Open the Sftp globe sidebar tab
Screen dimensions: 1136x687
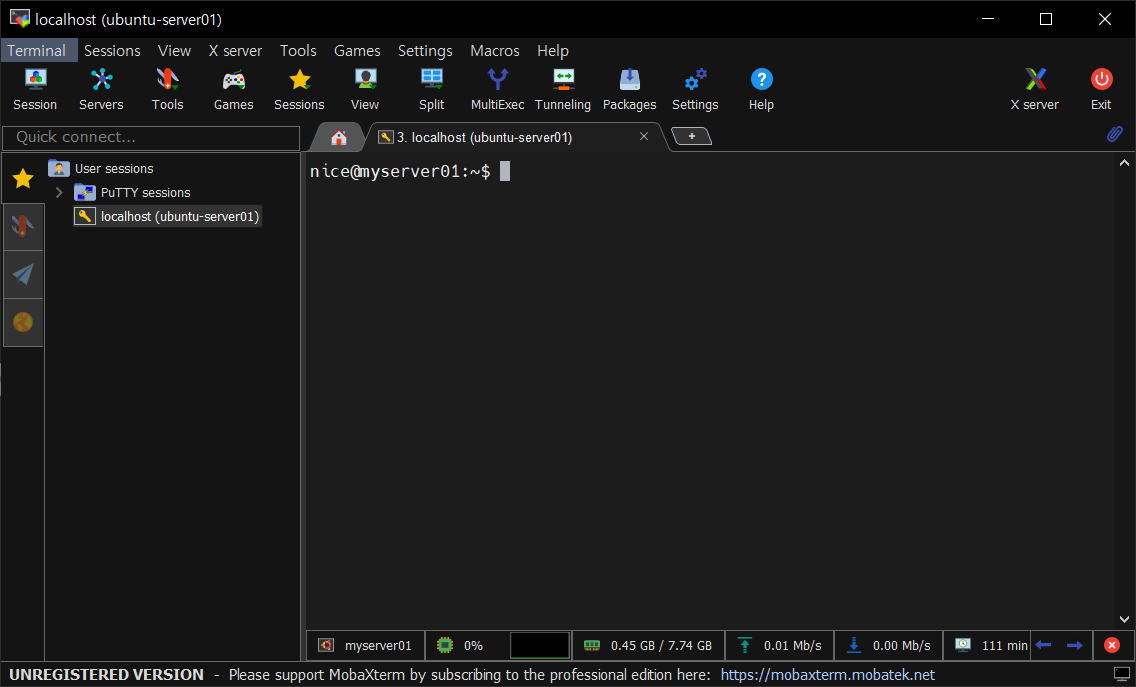pyautogui.click(x=23, y=322)
